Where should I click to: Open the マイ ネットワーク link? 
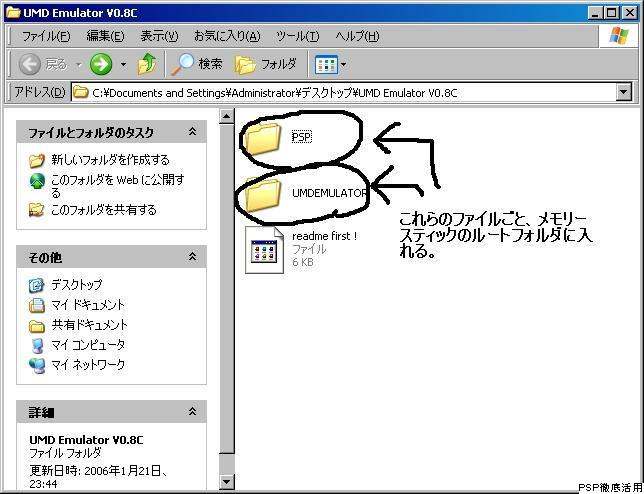(x=88, y=365)
